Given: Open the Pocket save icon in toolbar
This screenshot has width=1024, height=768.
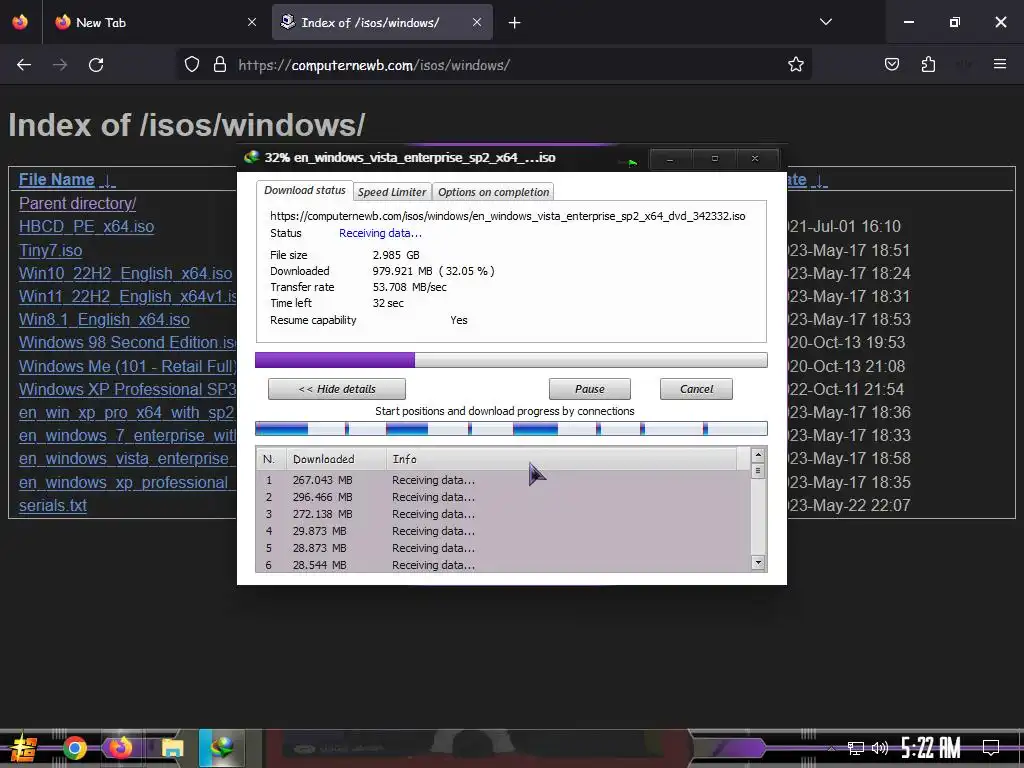Looking at the screenshot, I should point(891,65).
